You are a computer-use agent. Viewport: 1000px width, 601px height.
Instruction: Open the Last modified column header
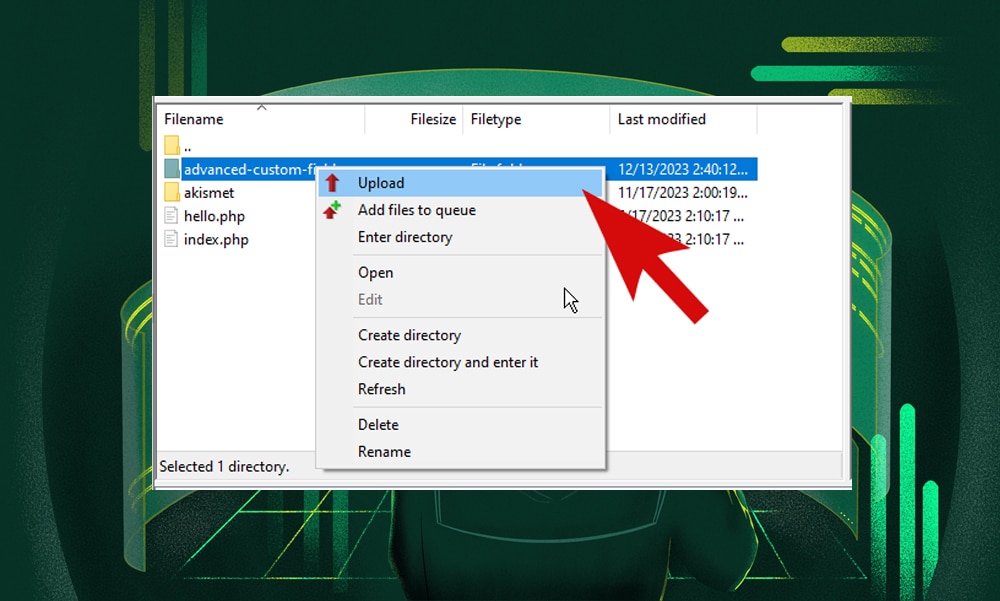tap(661, 119)
